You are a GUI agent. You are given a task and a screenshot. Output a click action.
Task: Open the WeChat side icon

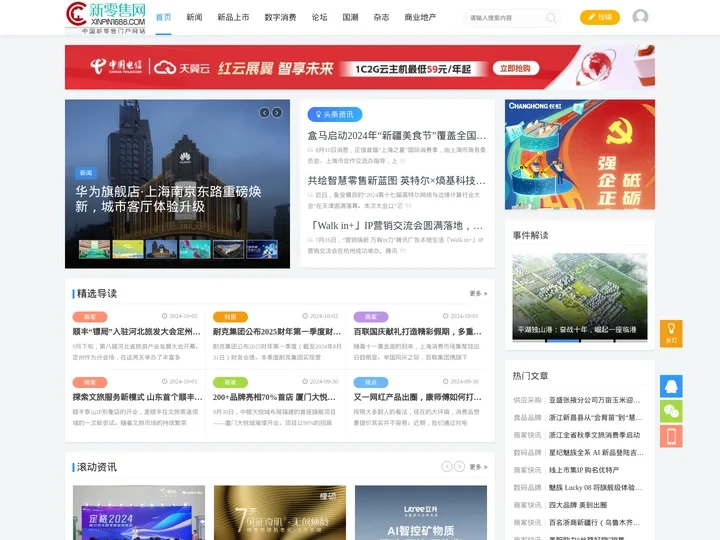tap(671, 411)
